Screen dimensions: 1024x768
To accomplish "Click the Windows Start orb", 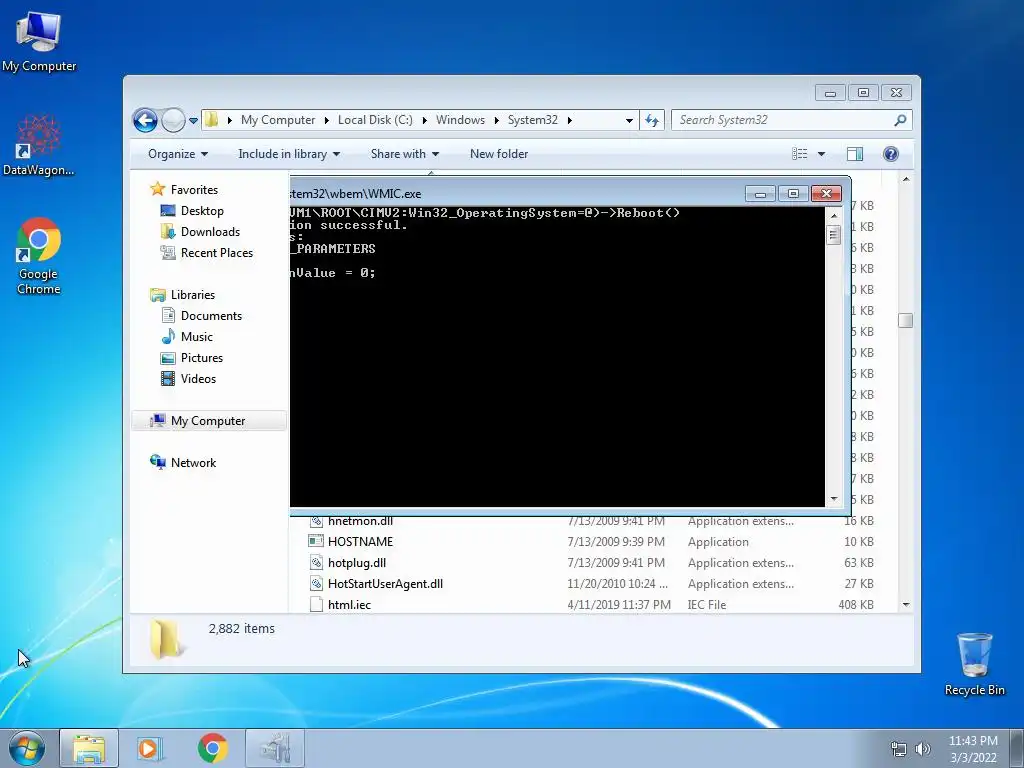I will [x=27, y=748].
